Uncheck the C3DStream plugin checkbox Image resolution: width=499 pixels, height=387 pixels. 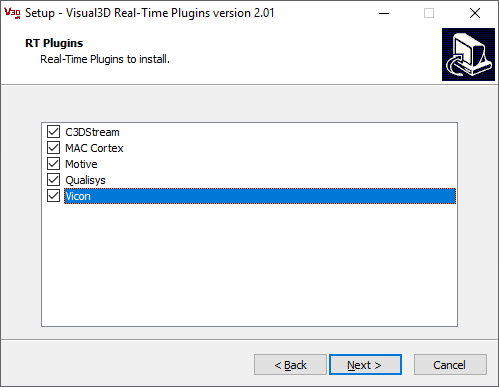click(x=53, y=132)
